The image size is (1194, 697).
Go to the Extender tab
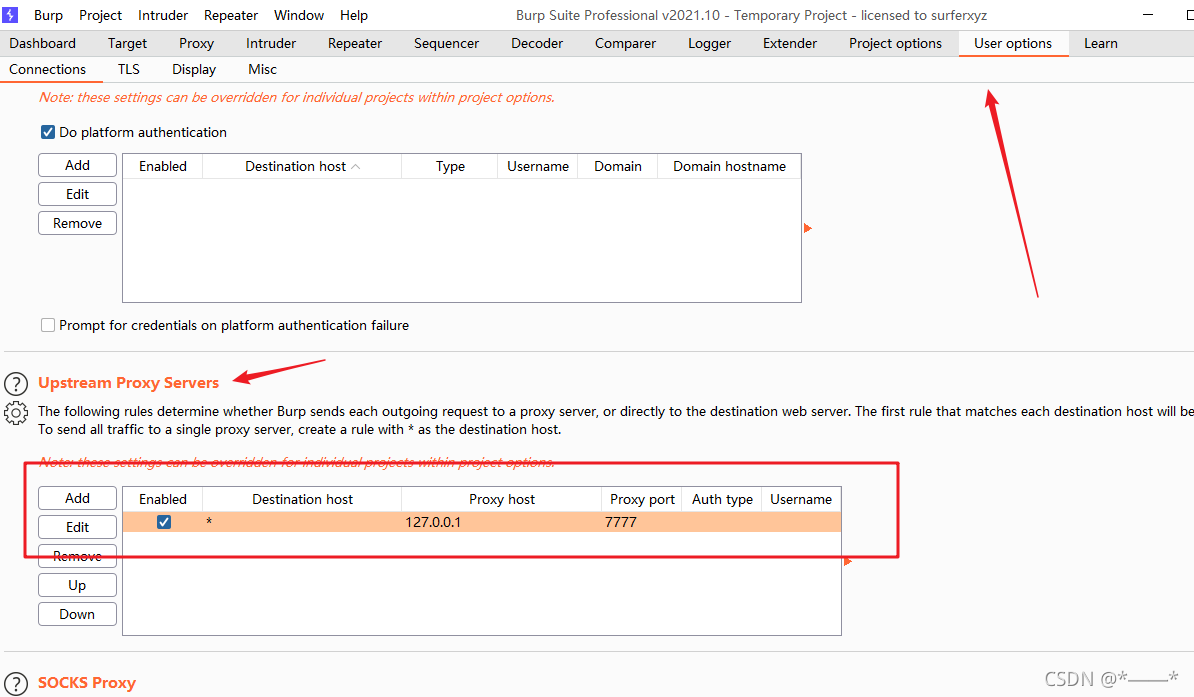(789, 43)
